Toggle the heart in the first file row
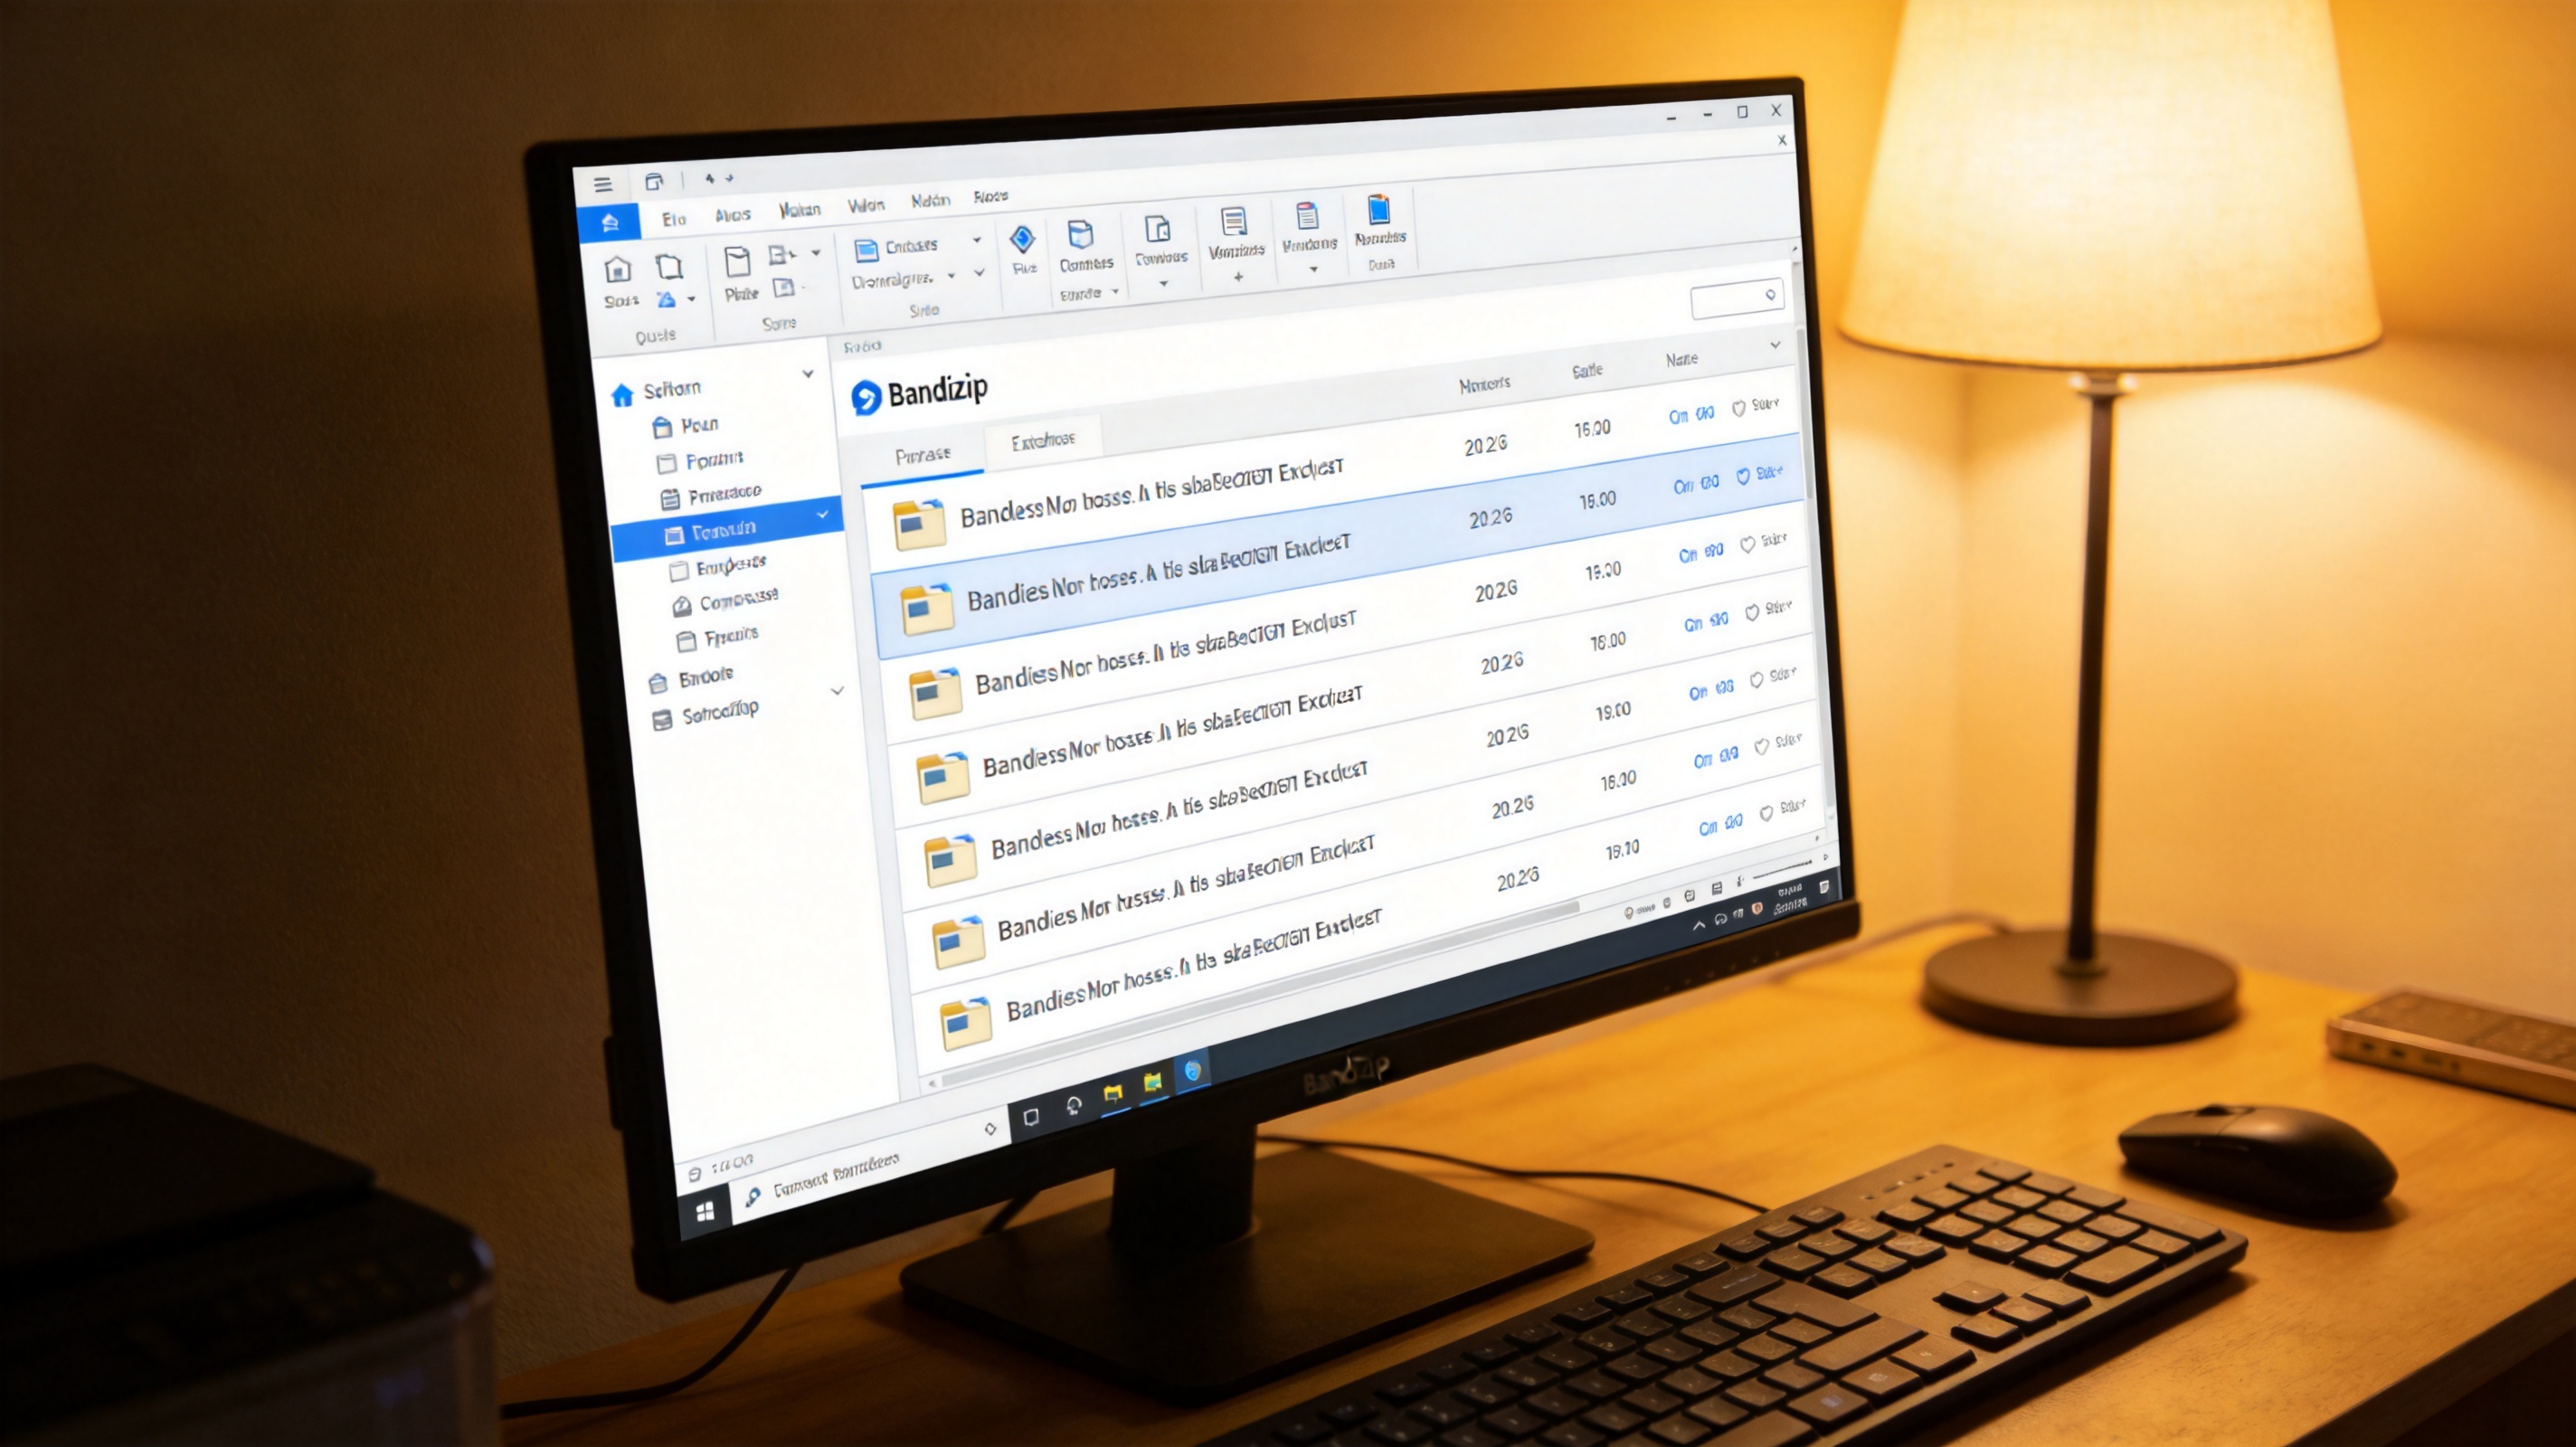Image resolution: width=2576 pixels, height=1447 pixels. tap(1739, 408)
